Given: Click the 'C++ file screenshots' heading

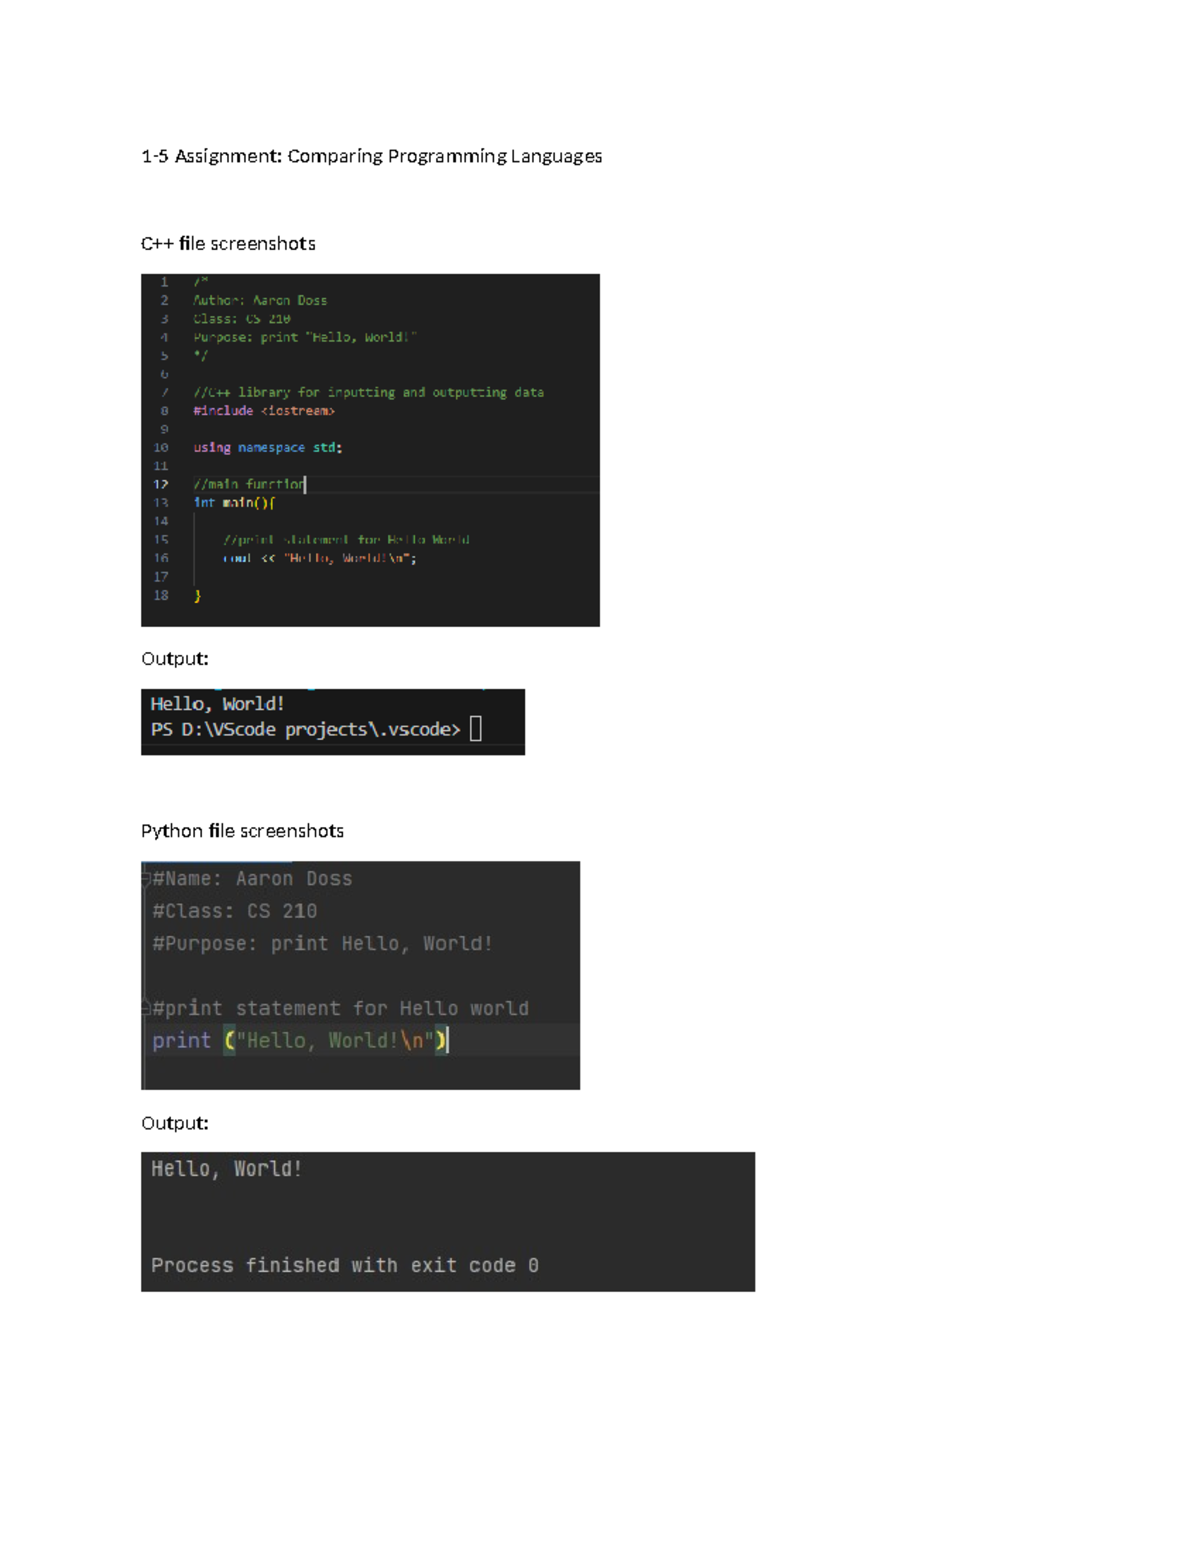Looking at the screenshot, I should point(228,243).
